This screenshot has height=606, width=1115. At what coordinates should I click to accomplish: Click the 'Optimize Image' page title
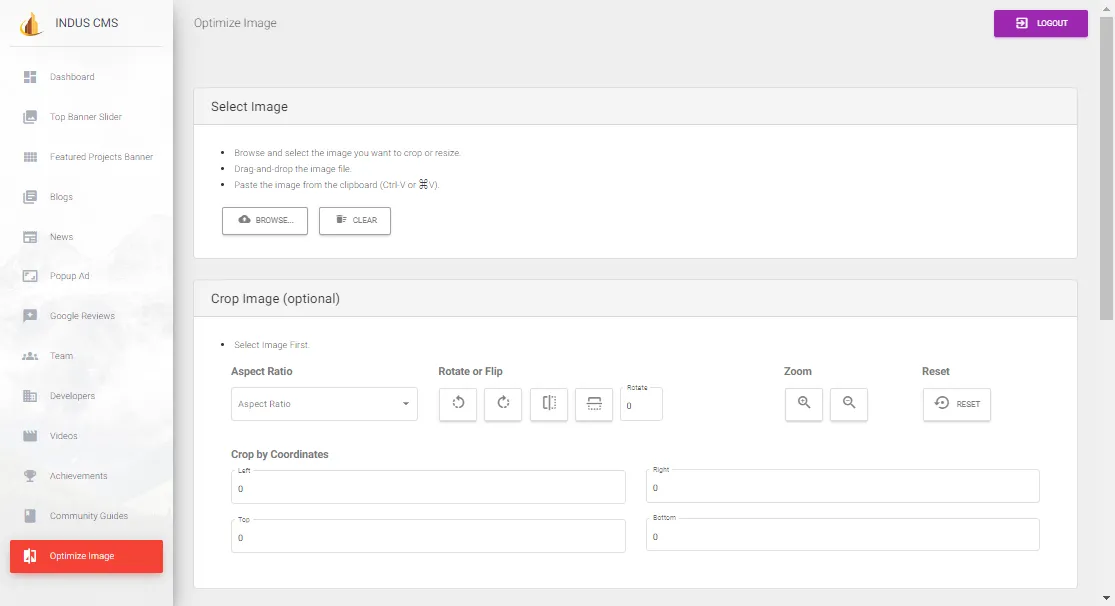(235, 23)
